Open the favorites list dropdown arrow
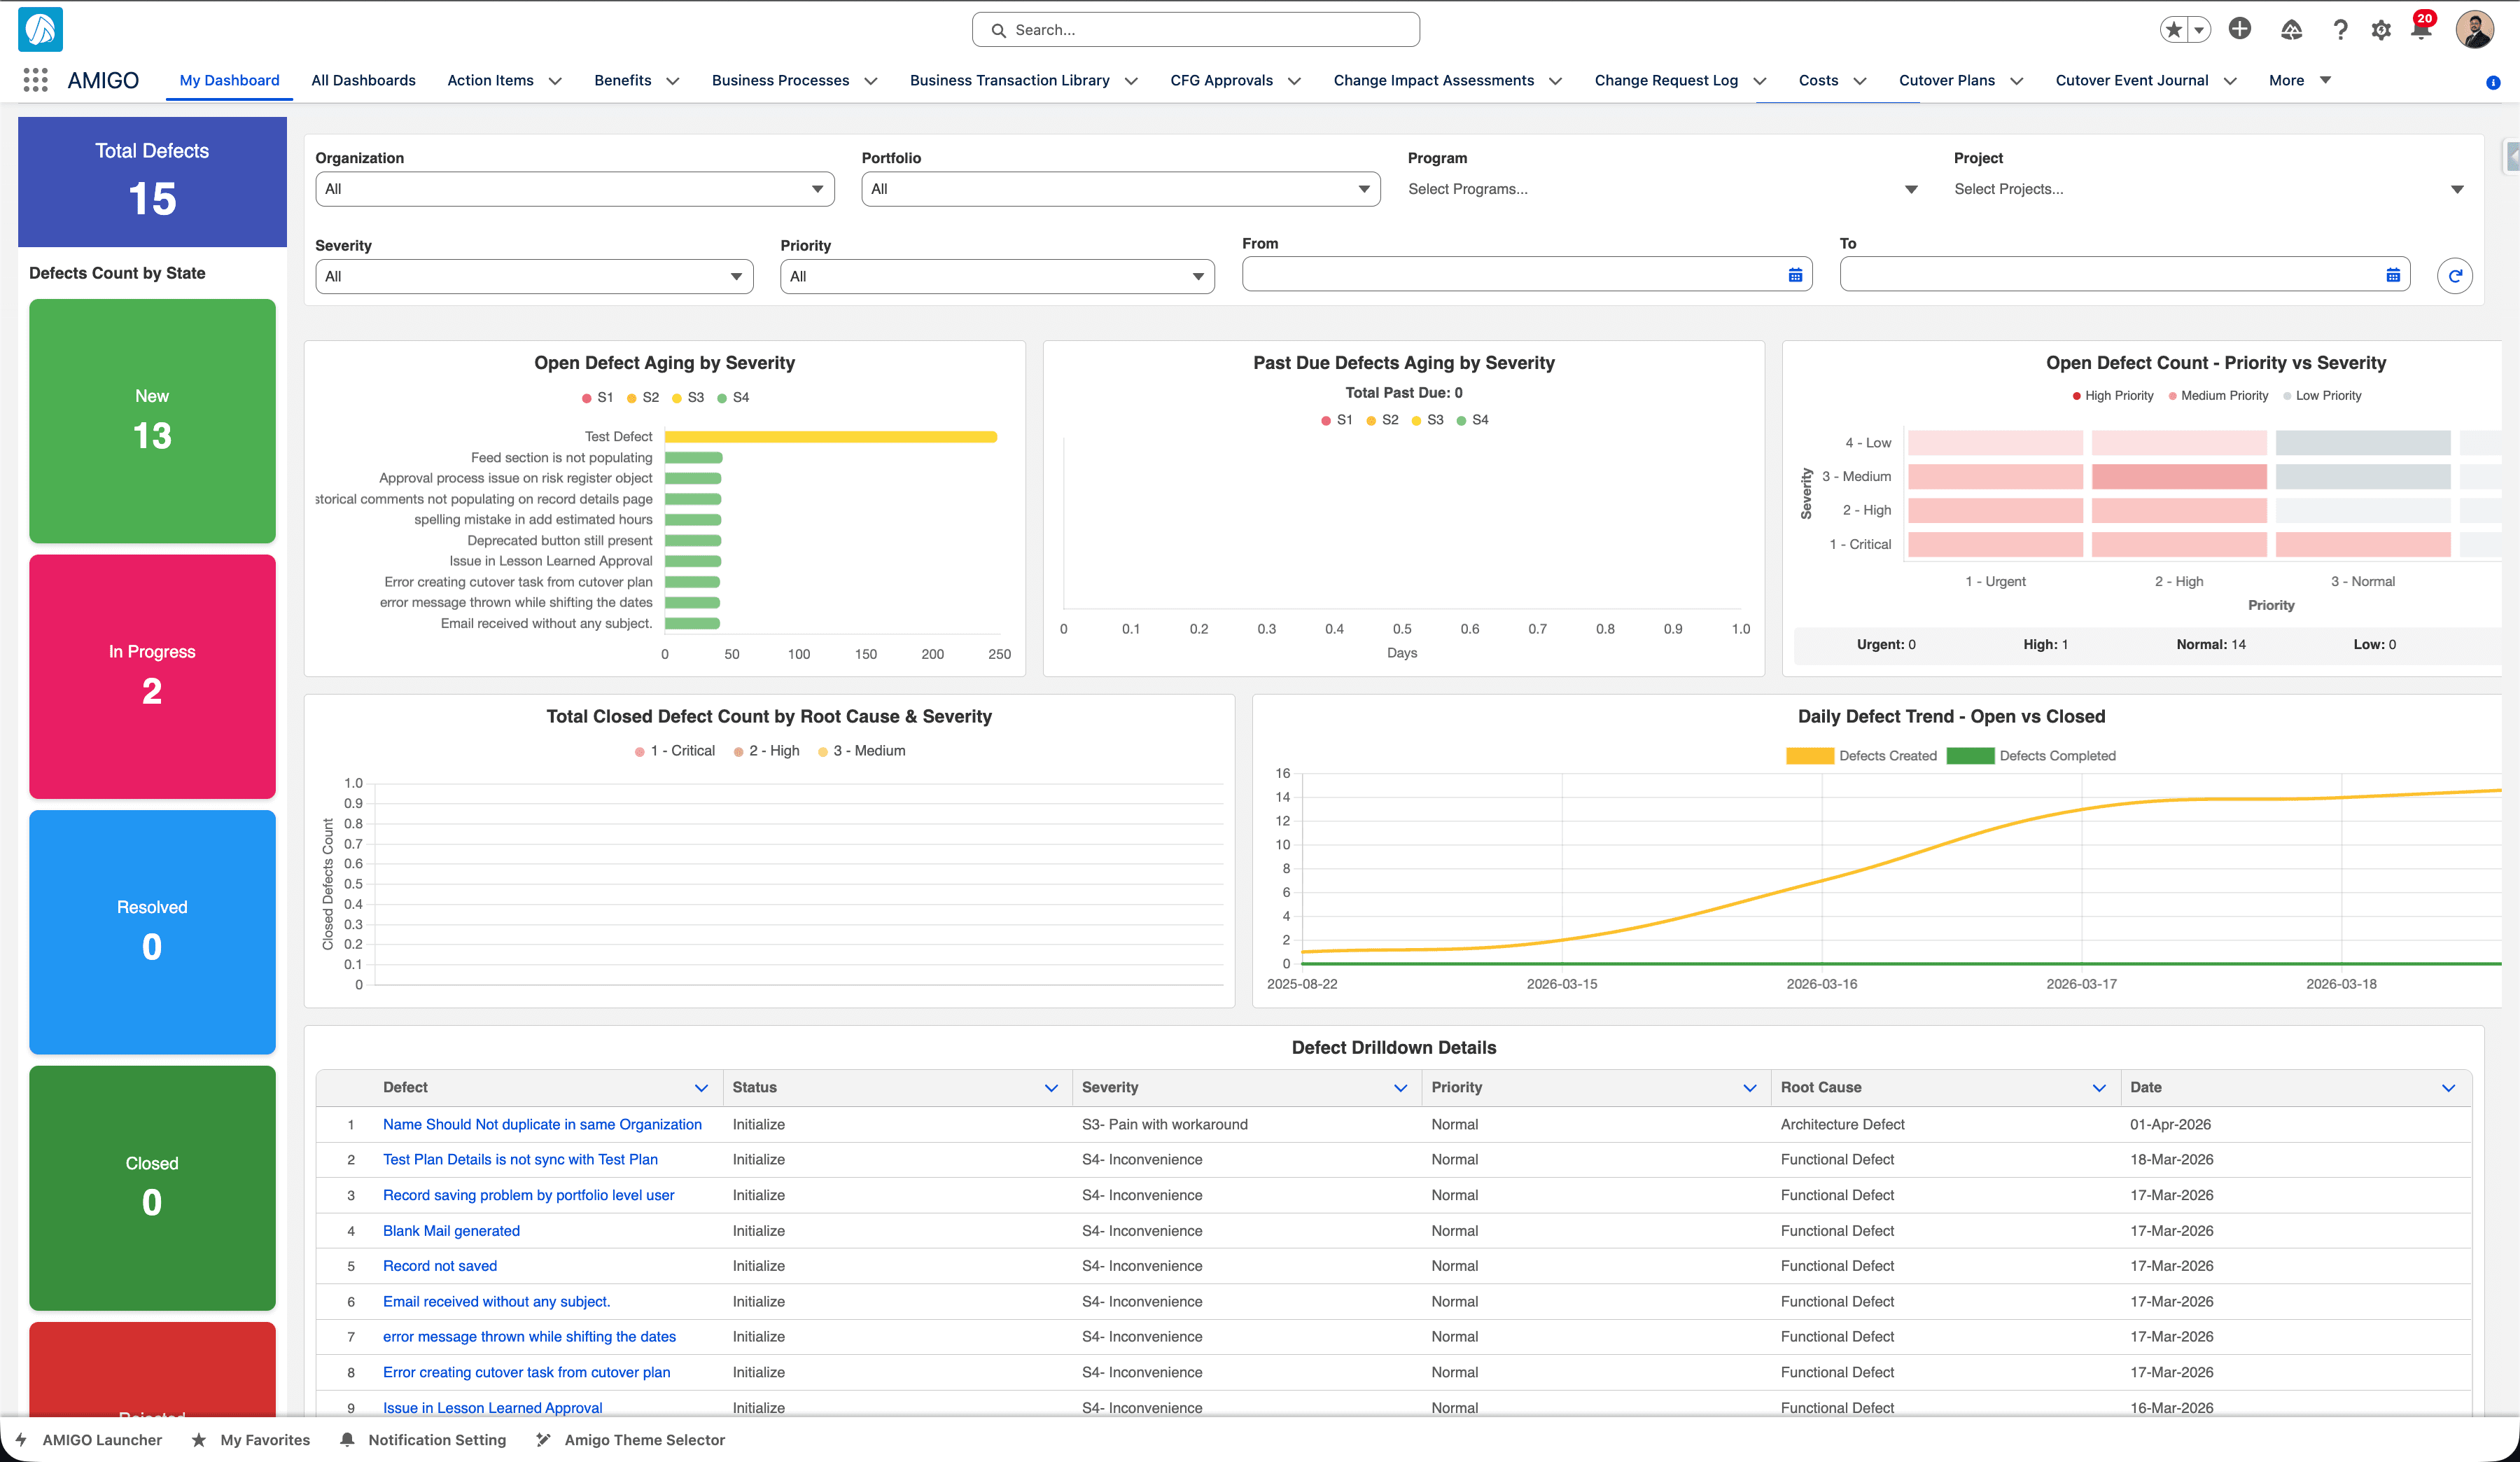This screenshot has height=1462, width=2520. 2199,30
